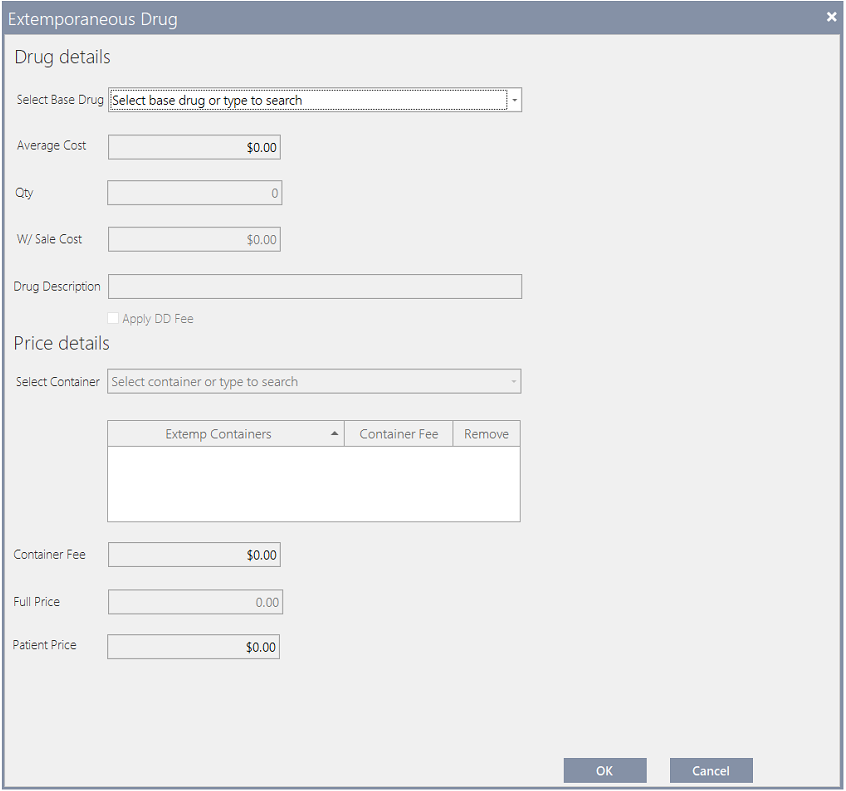Click the Average Cost field

point(193,146)
